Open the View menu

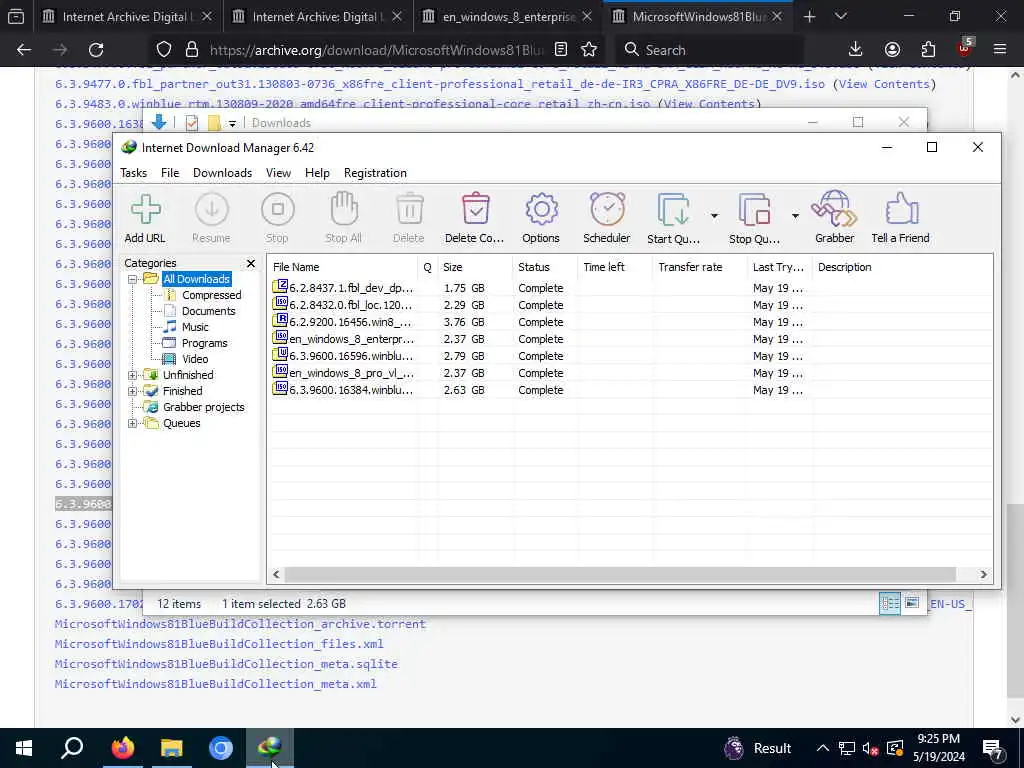278,173
